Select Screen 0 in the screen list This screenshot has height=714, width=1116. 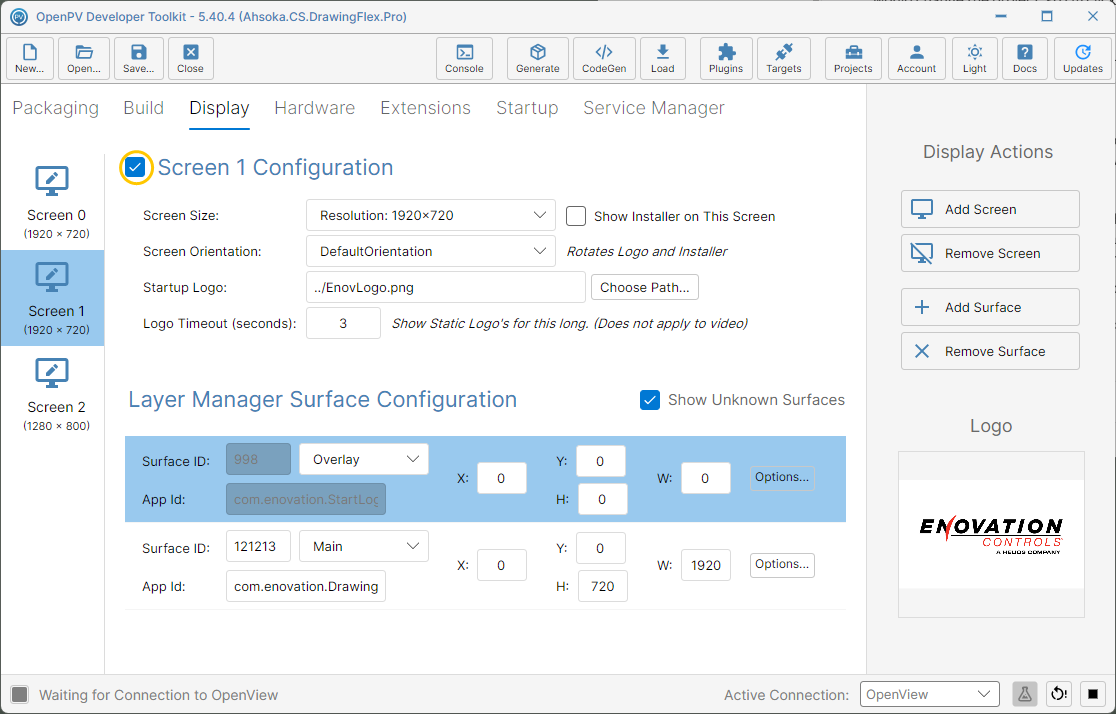click(x=53, y=202)
